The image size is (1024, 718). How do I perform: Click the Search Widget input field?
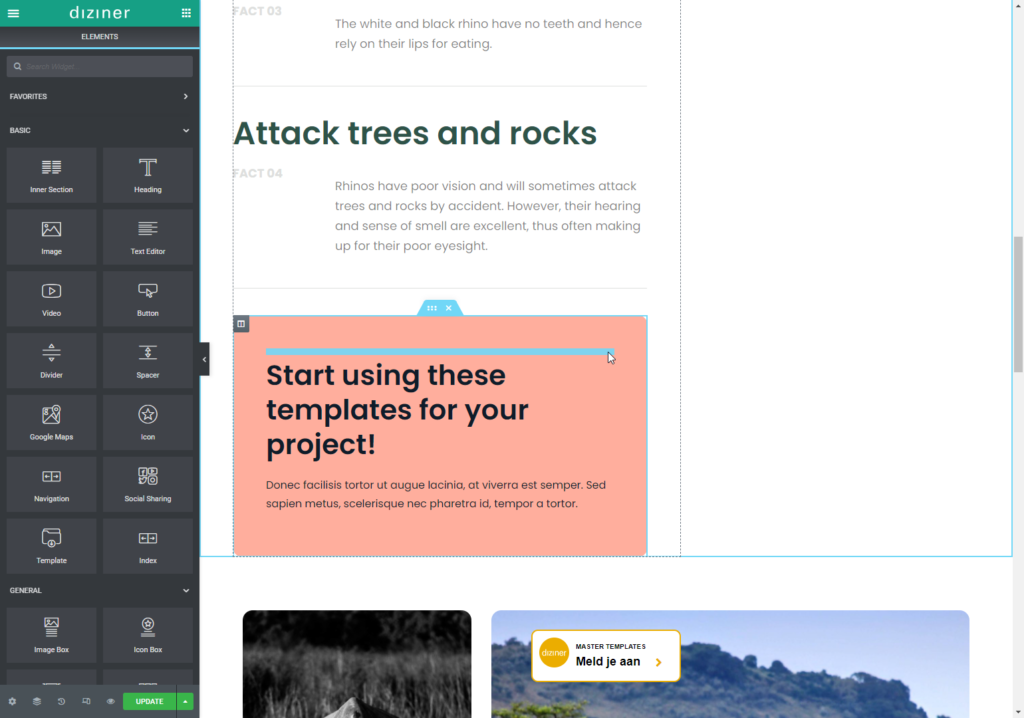[100, 67]
